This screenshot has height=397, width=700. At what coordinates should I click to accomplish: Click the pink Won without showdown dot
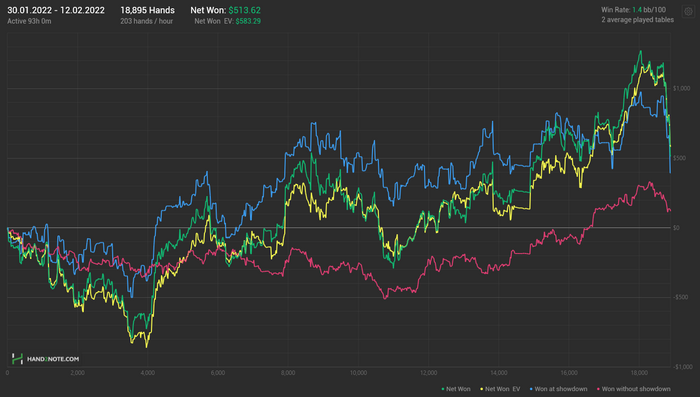(x=598, y=389)
